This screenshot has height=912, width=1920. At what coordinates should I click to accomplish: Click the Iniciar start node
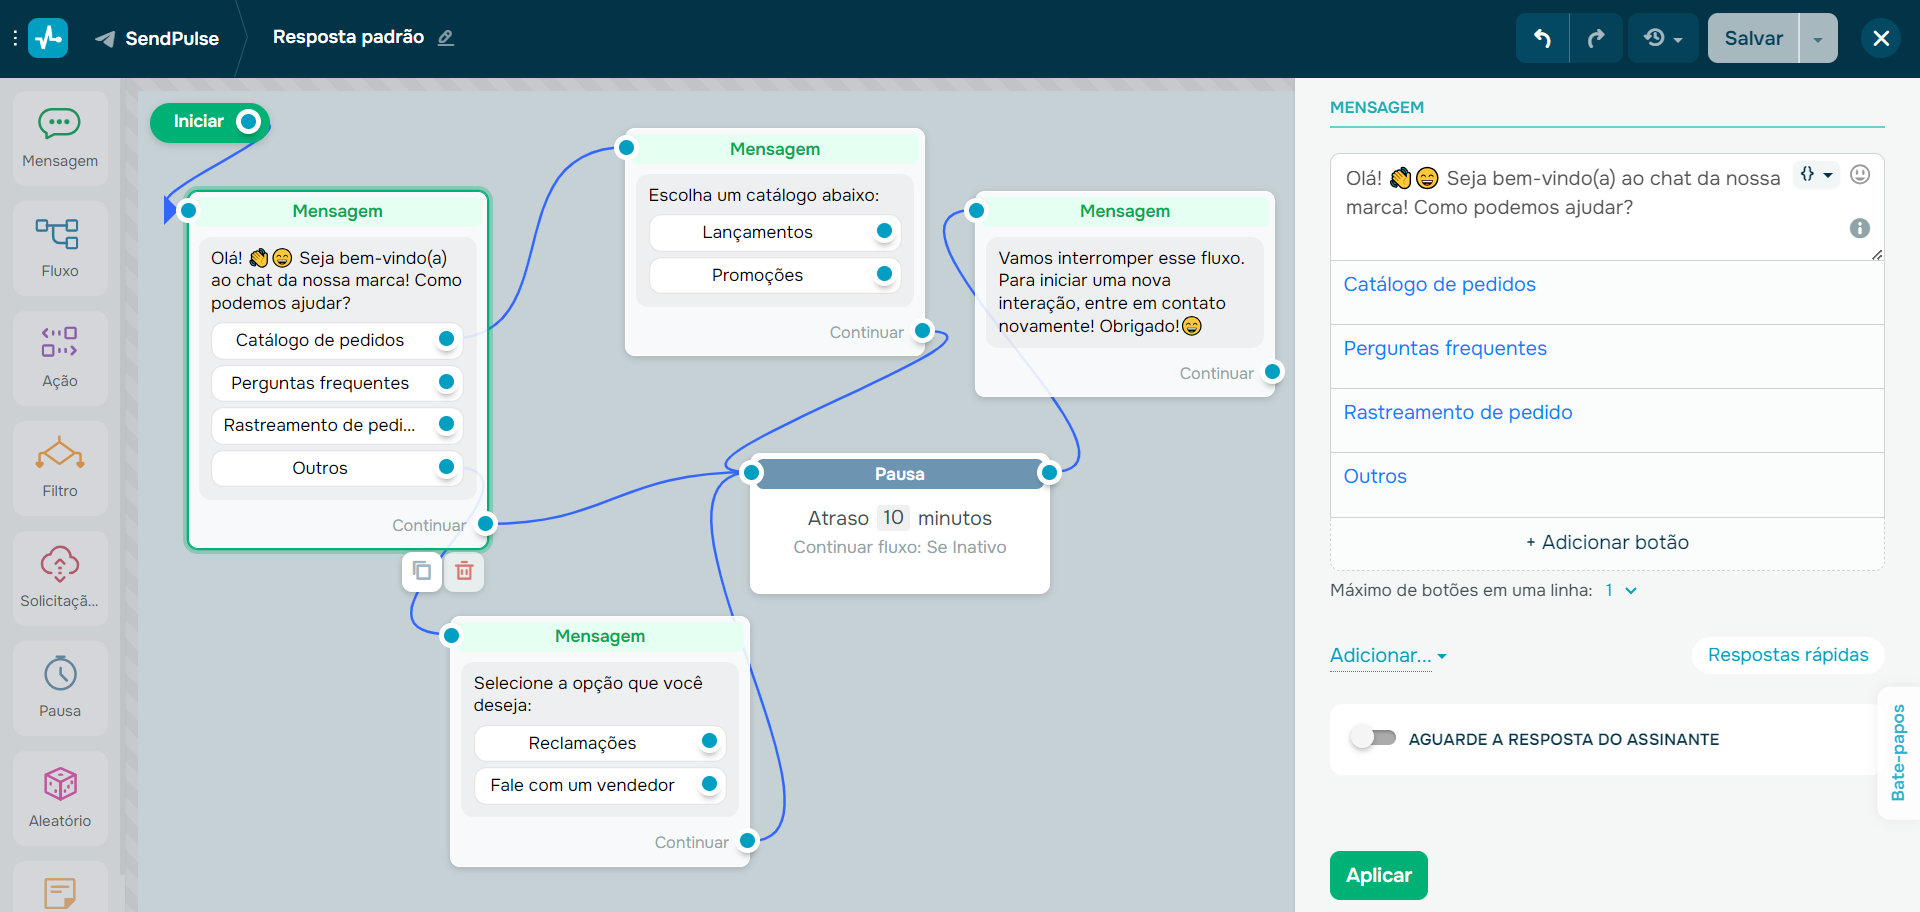[210, 122]
